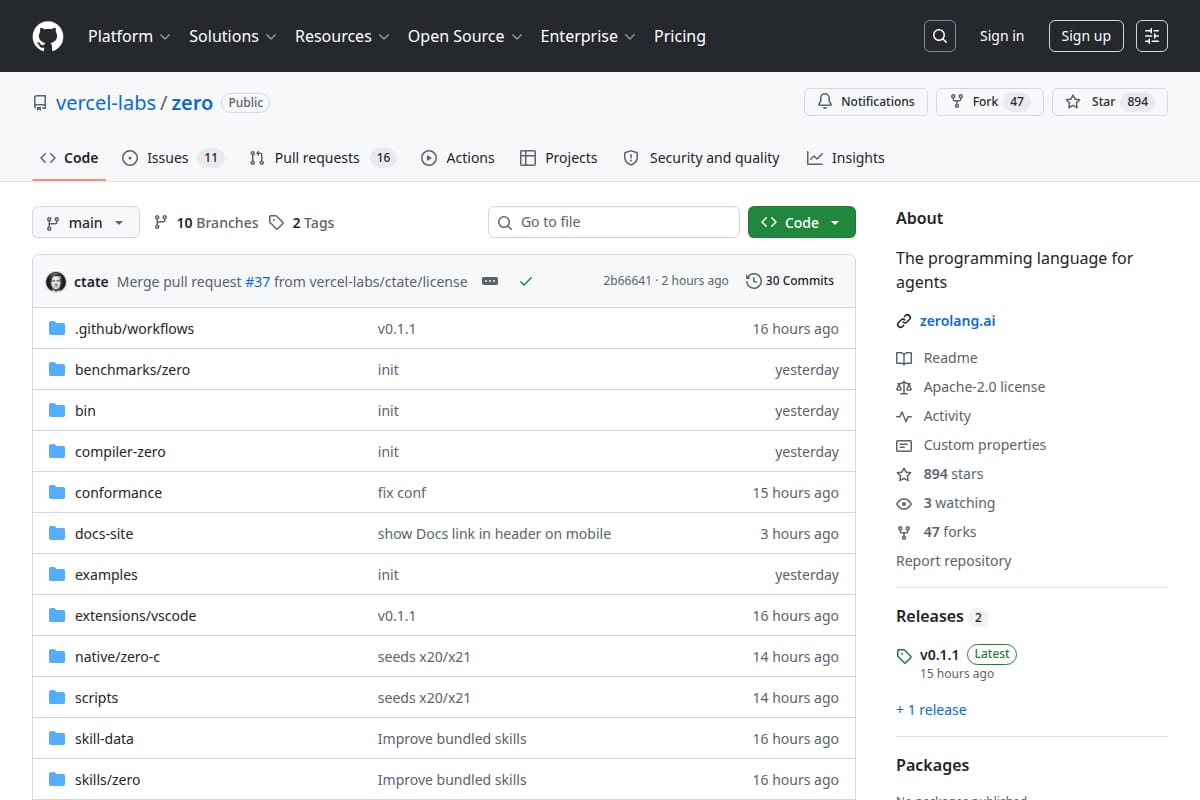Open the bin folder
Screen dimensions: 1200x800
85,411
